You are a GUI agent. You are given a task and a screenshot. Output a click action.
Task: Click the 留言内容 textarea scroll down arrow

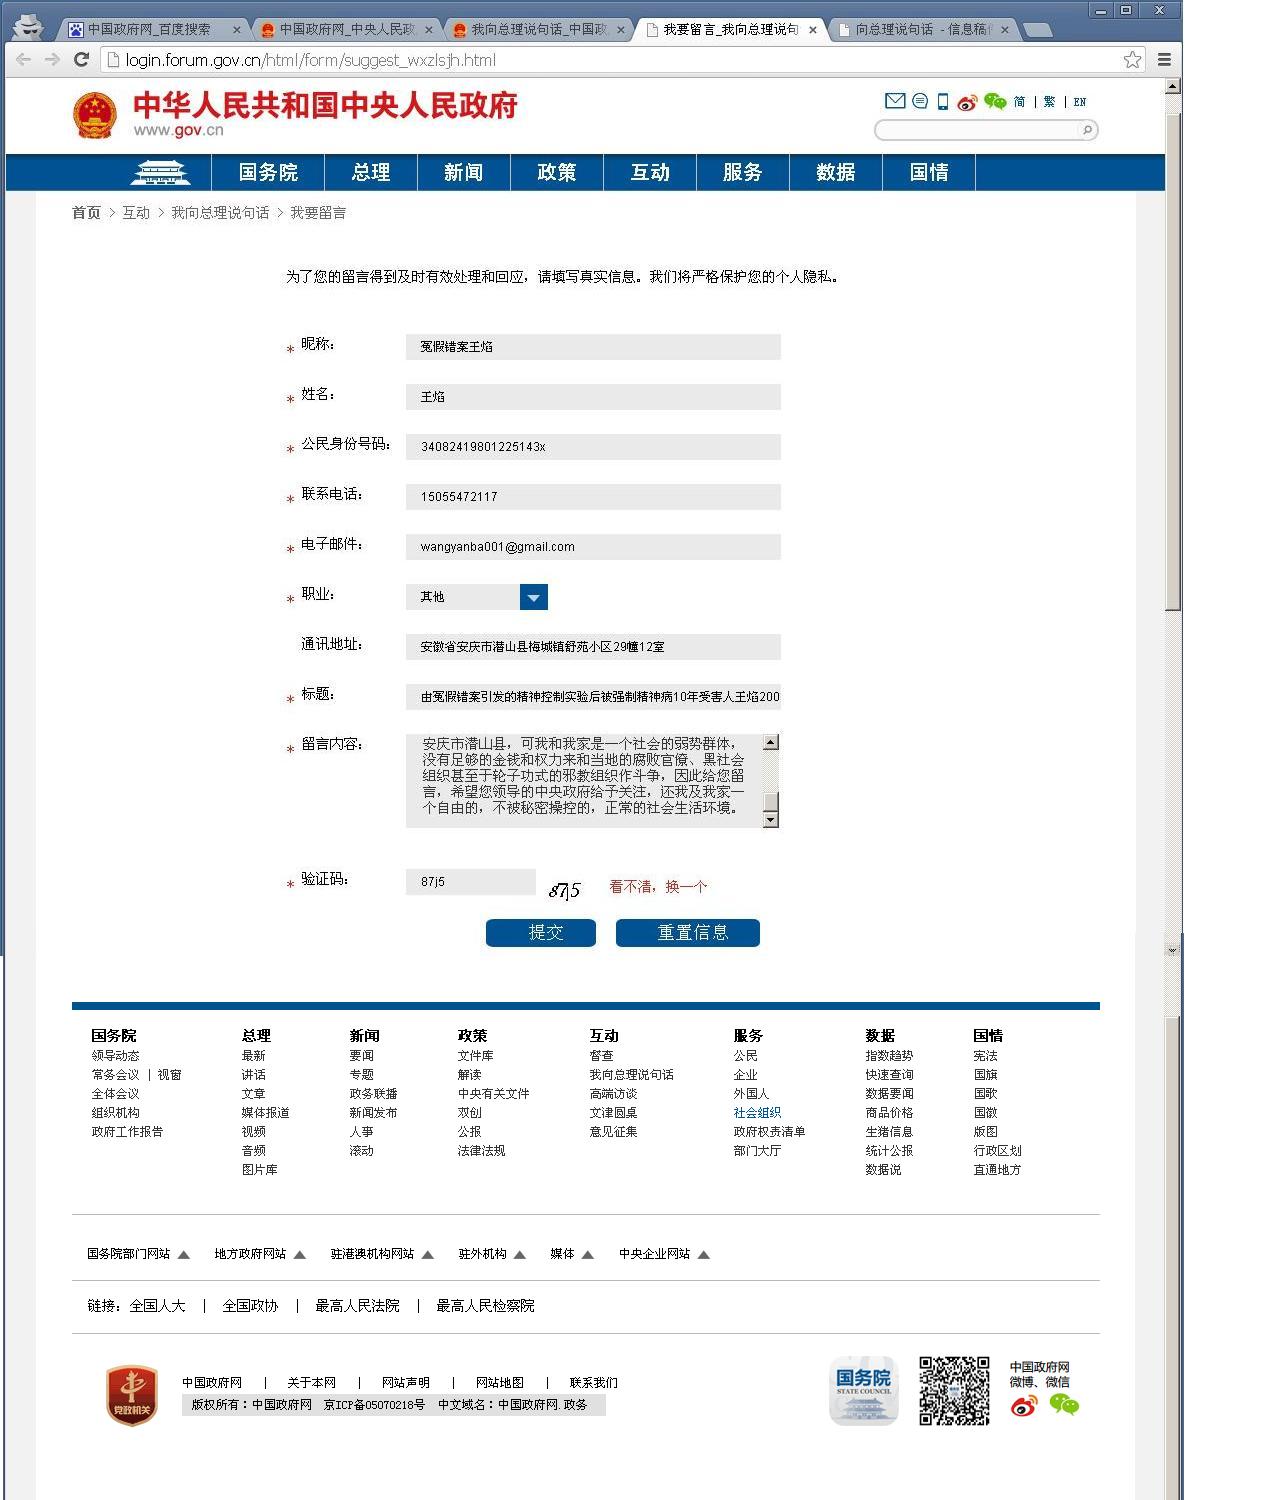pyautogui.click(x=770, y=820)
